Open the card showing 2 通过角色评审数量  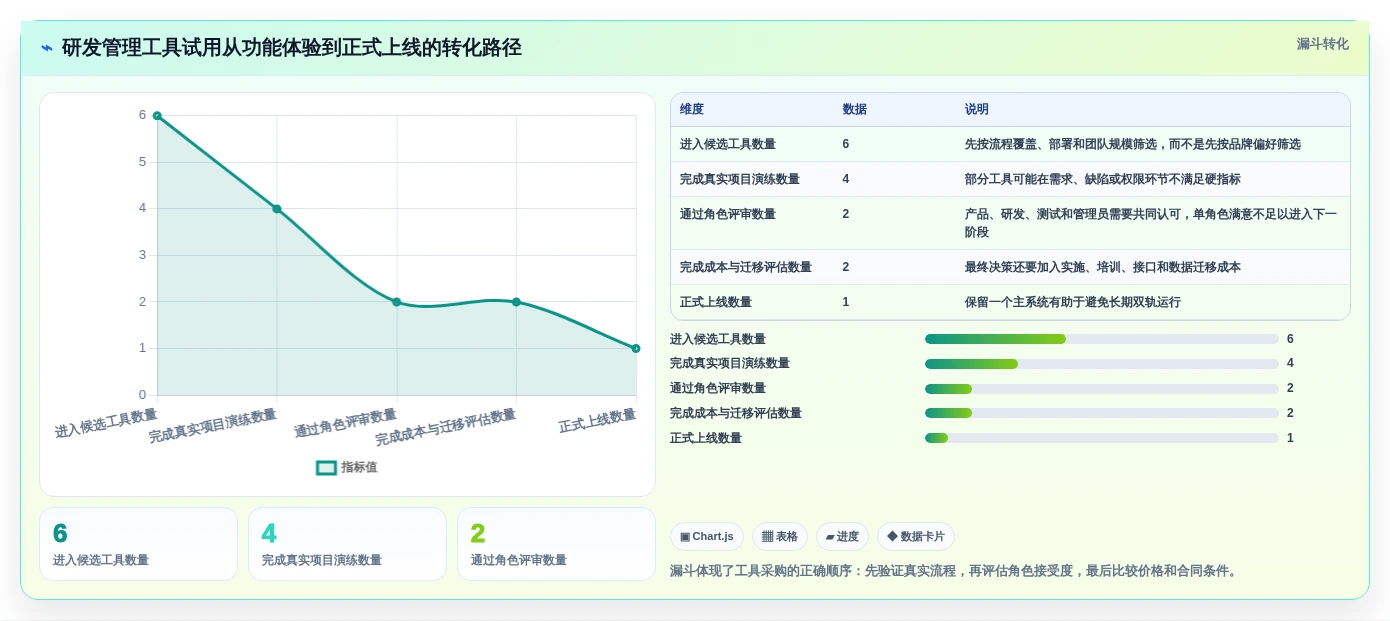click(x=556, y=544)
